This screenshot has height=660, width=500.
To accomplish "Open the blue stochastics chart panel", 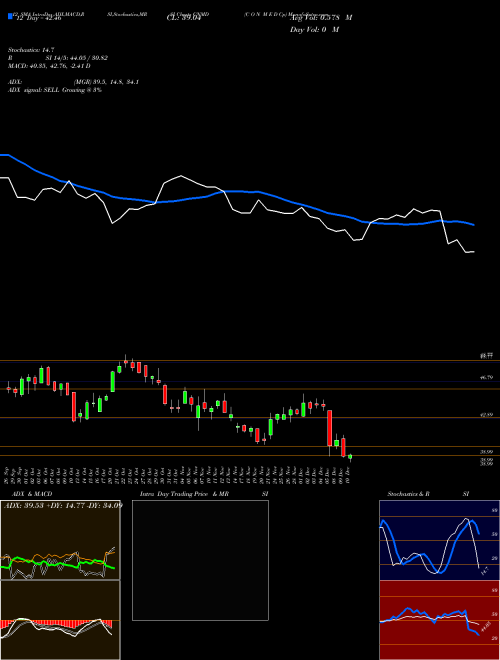I will pyautogui.click(x=439, y=540).
